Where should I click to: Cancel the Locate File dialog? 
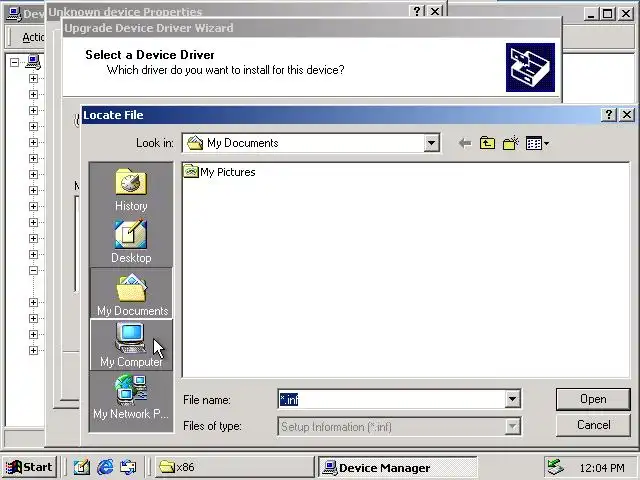point(593,425)
